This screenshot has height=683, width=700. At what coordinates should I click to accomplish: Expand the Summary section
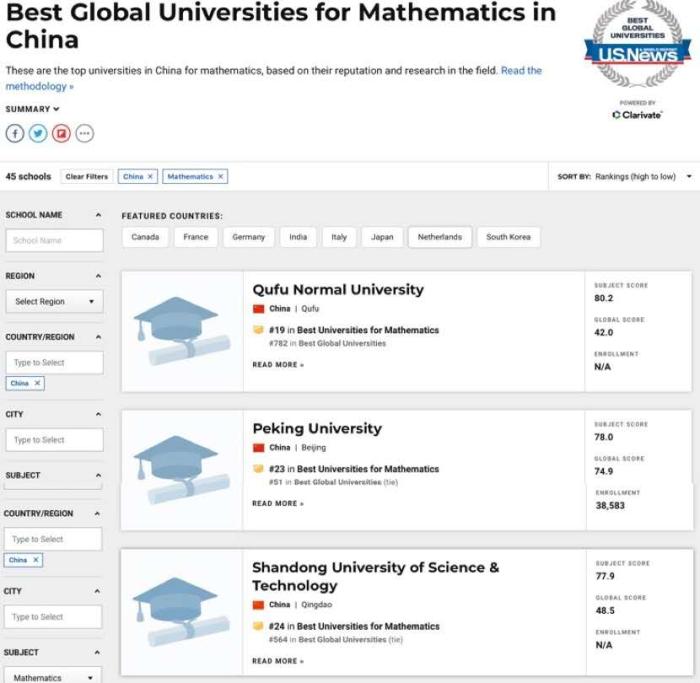coord(33,109)
